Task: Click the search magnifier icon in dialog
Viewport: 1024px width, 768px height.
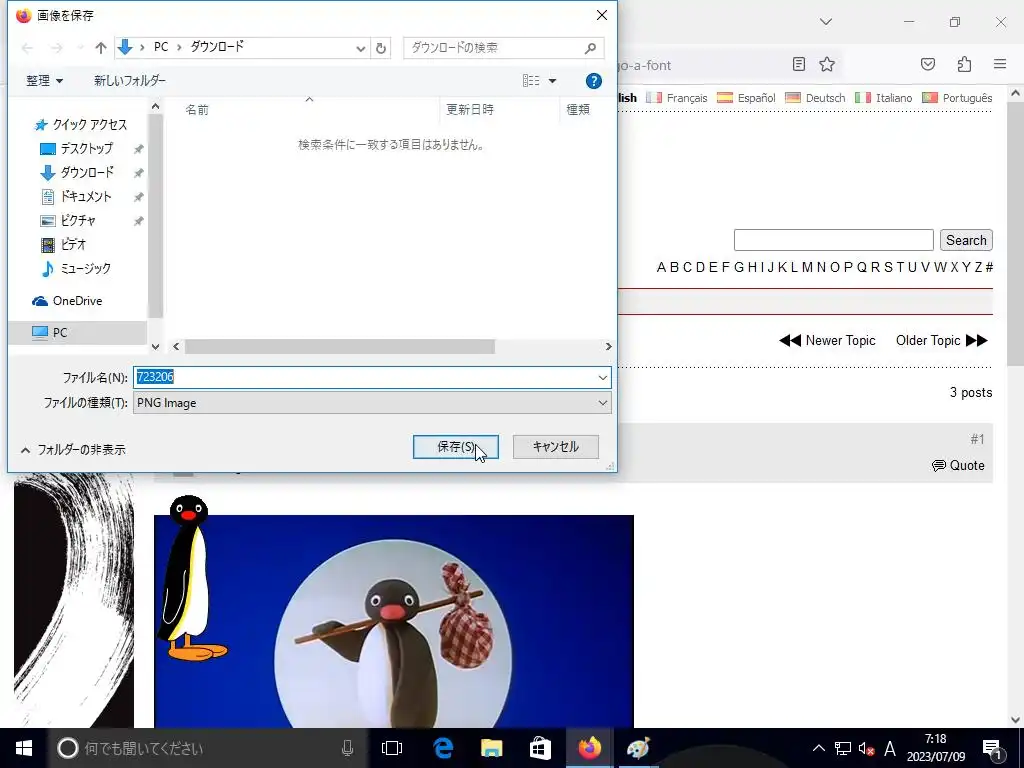Action: (590, 48)
